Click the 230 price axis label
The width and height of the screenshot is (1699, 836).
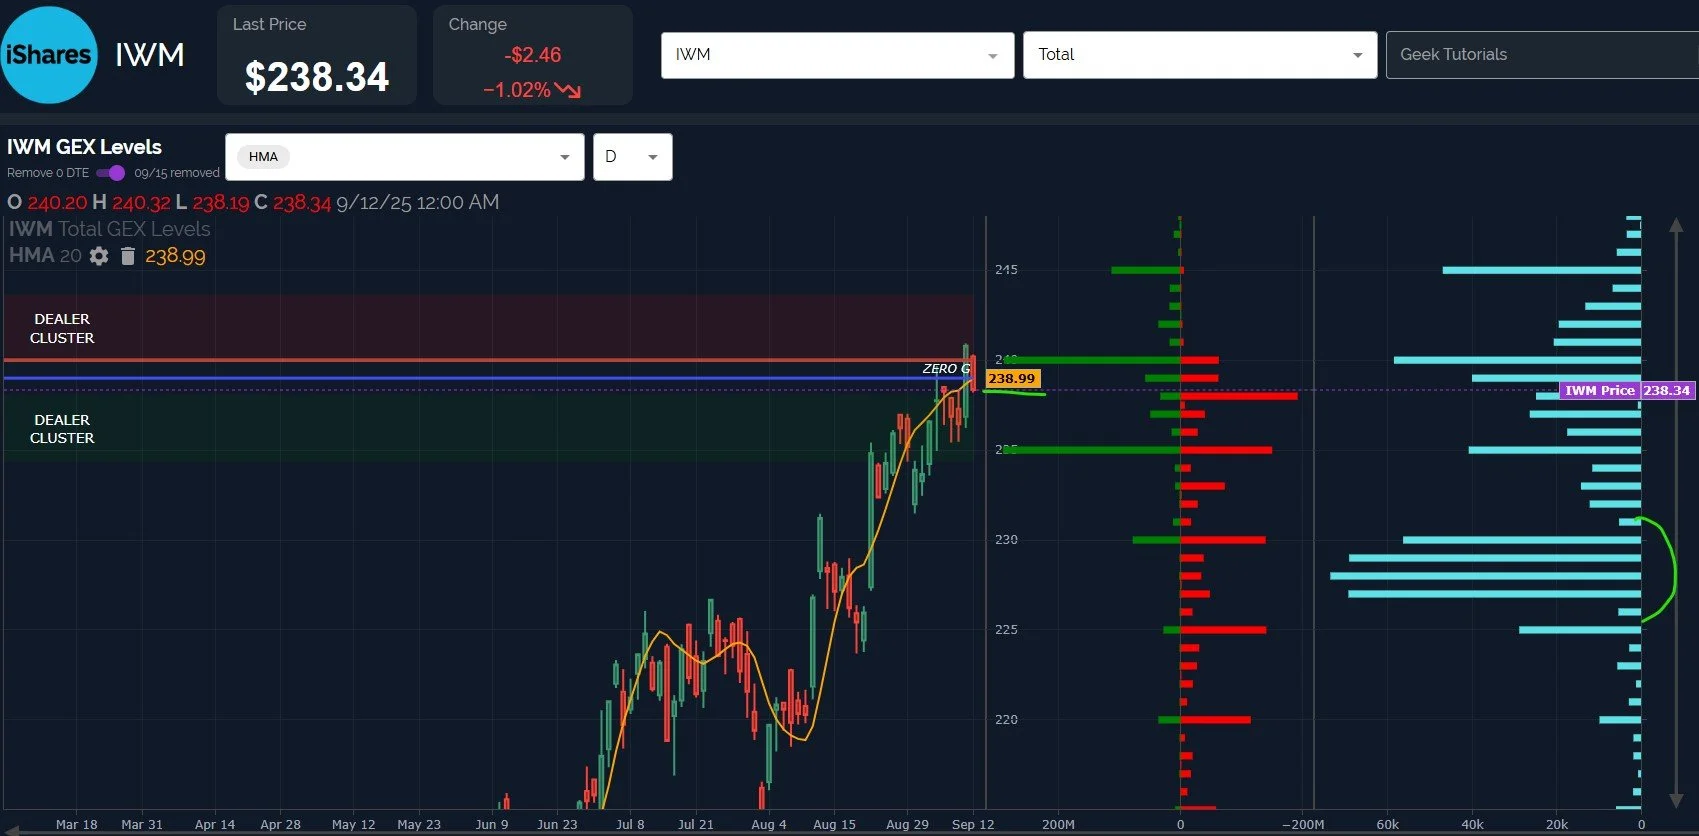[x=1006, y=540]
